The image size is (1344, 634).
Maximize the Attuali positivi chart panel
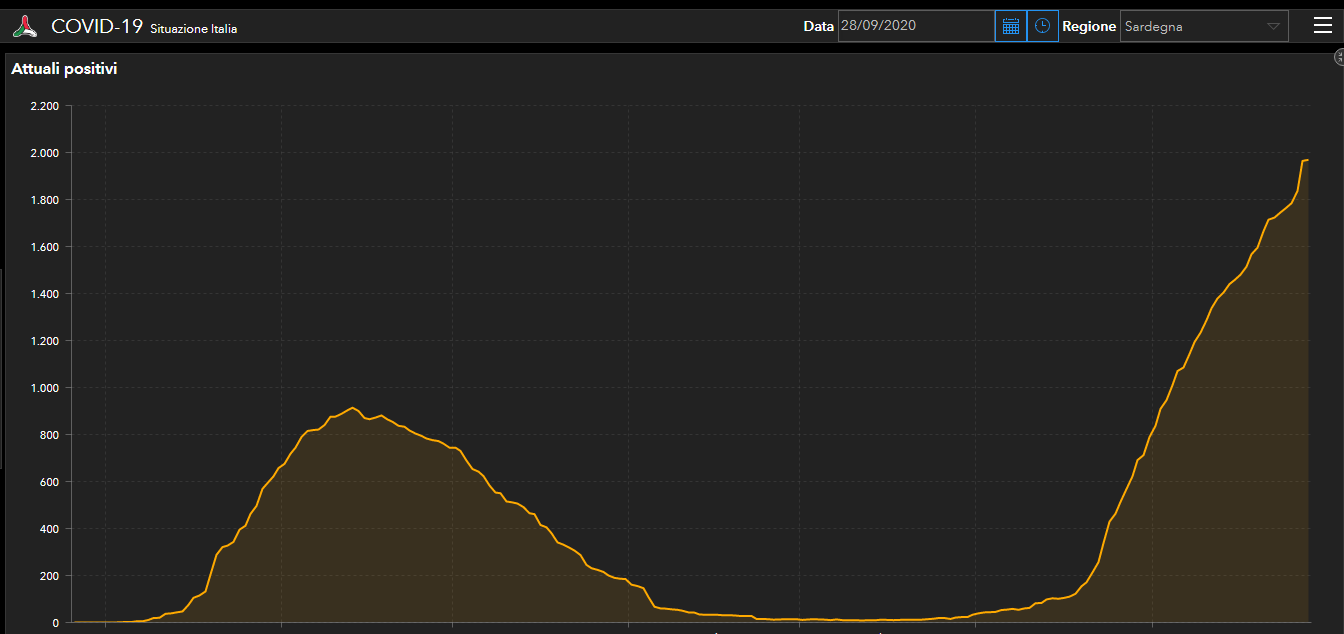click(x=1339, y=58)
